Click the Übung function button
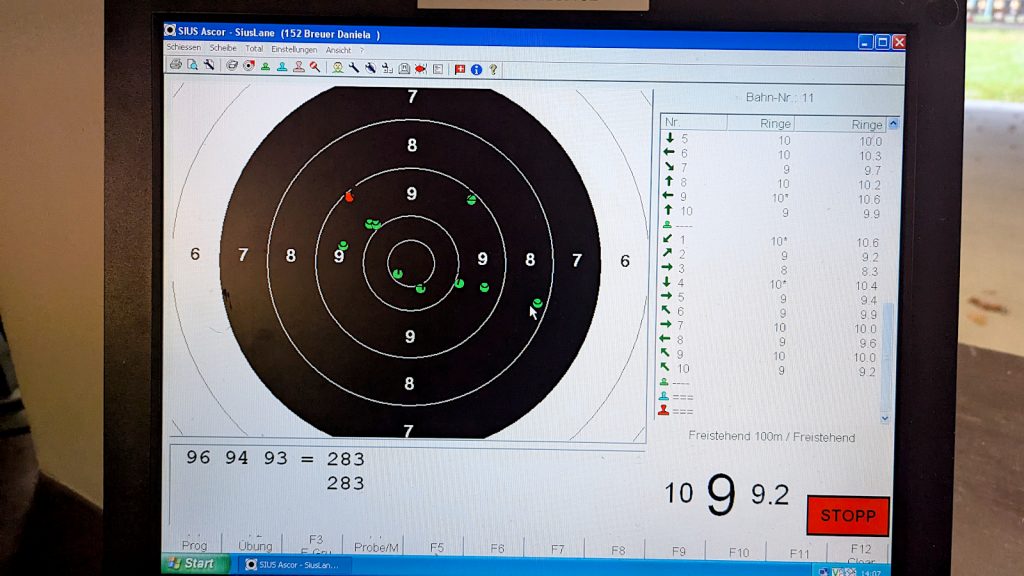 click(x=255, y=546)
